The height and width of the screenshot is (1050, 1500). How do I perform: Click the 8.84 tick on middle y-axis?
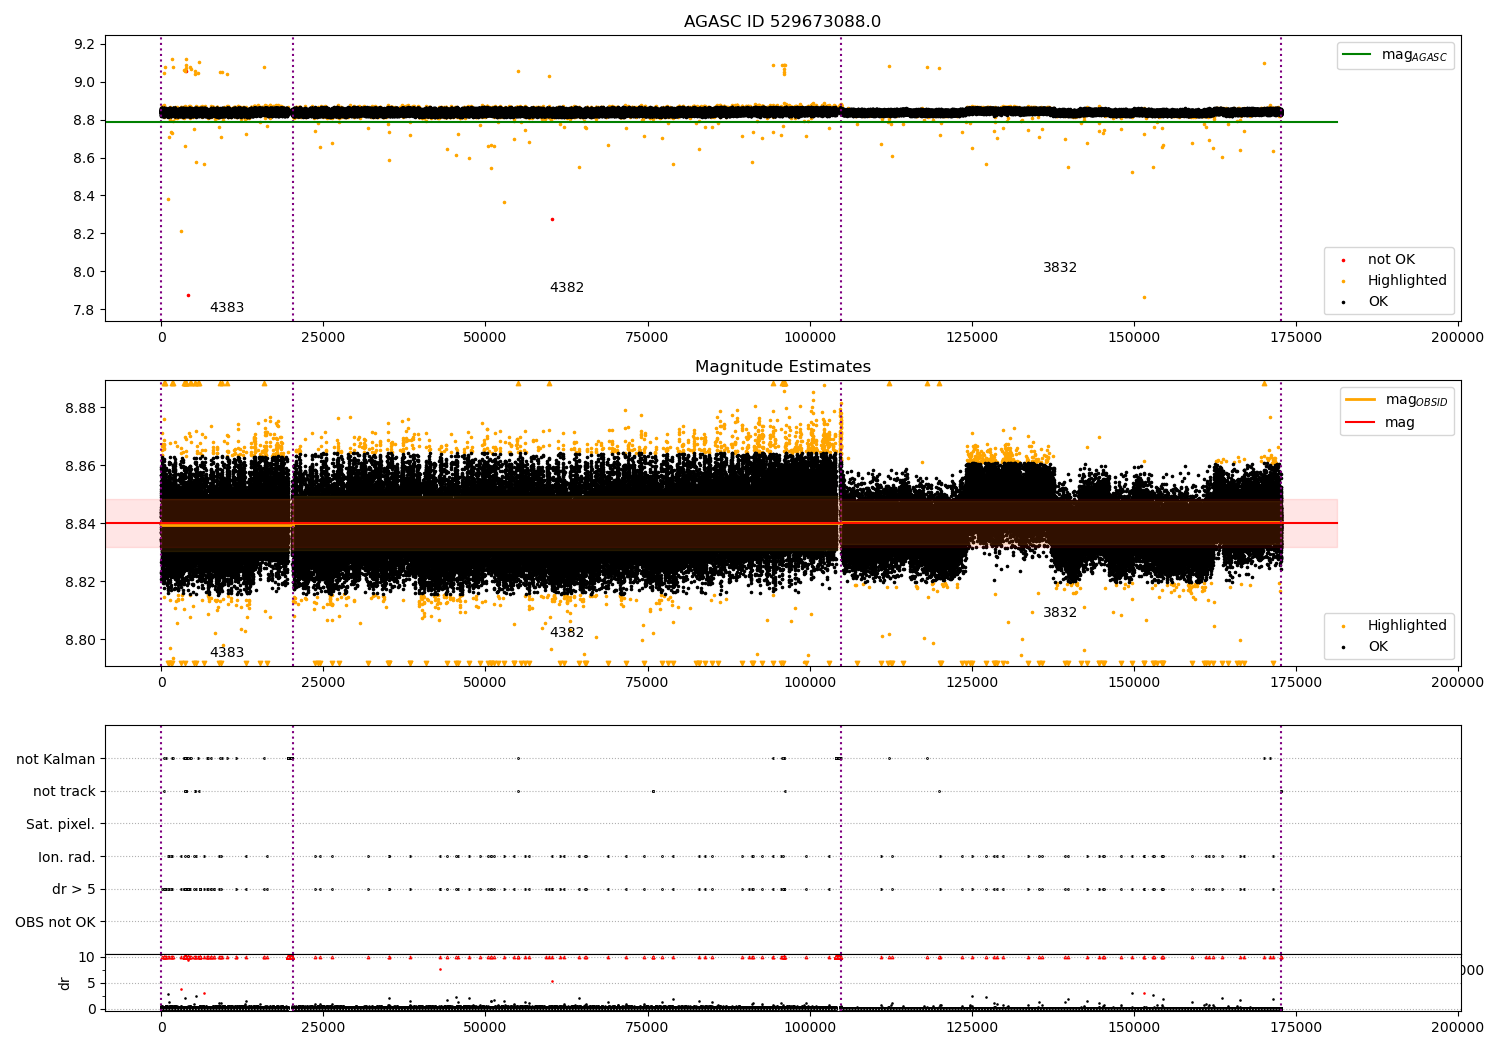[x=80, y=525]
